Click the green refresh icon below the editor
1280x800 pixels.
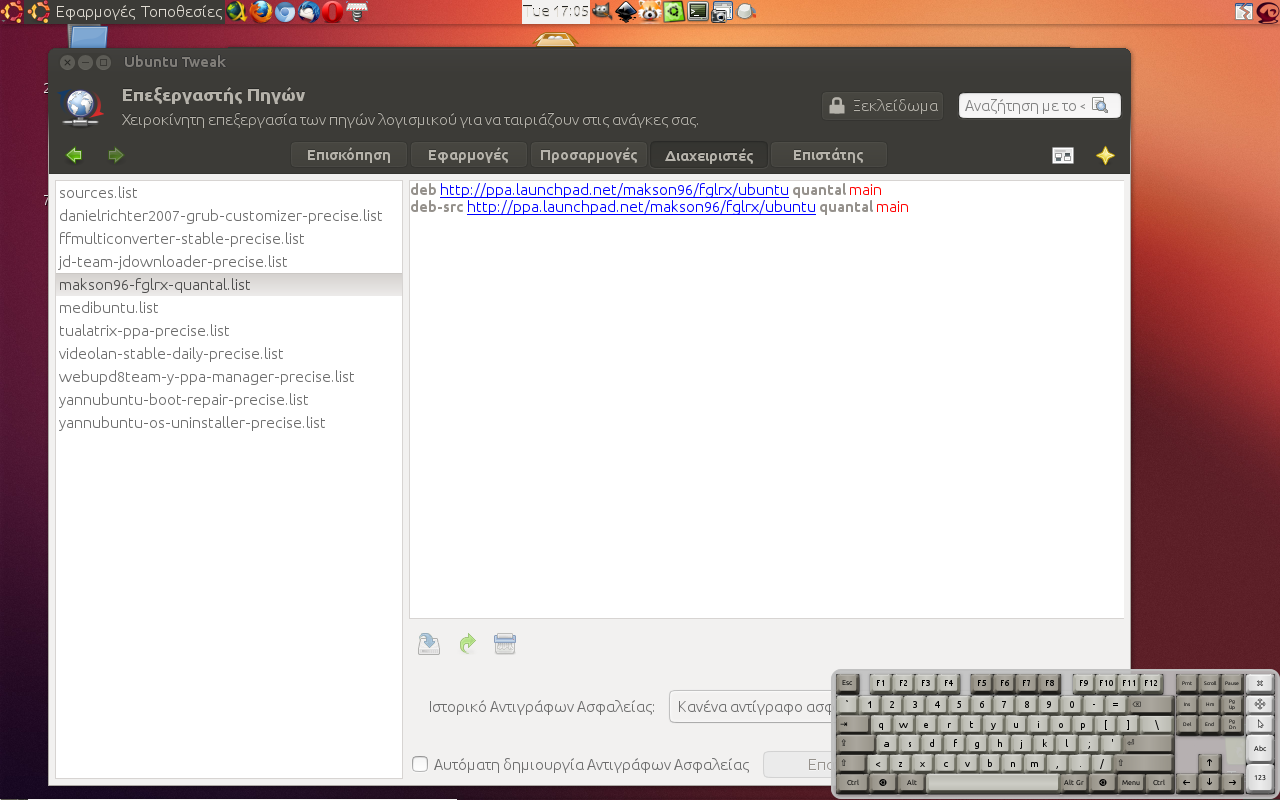click(x=467, y=644)
